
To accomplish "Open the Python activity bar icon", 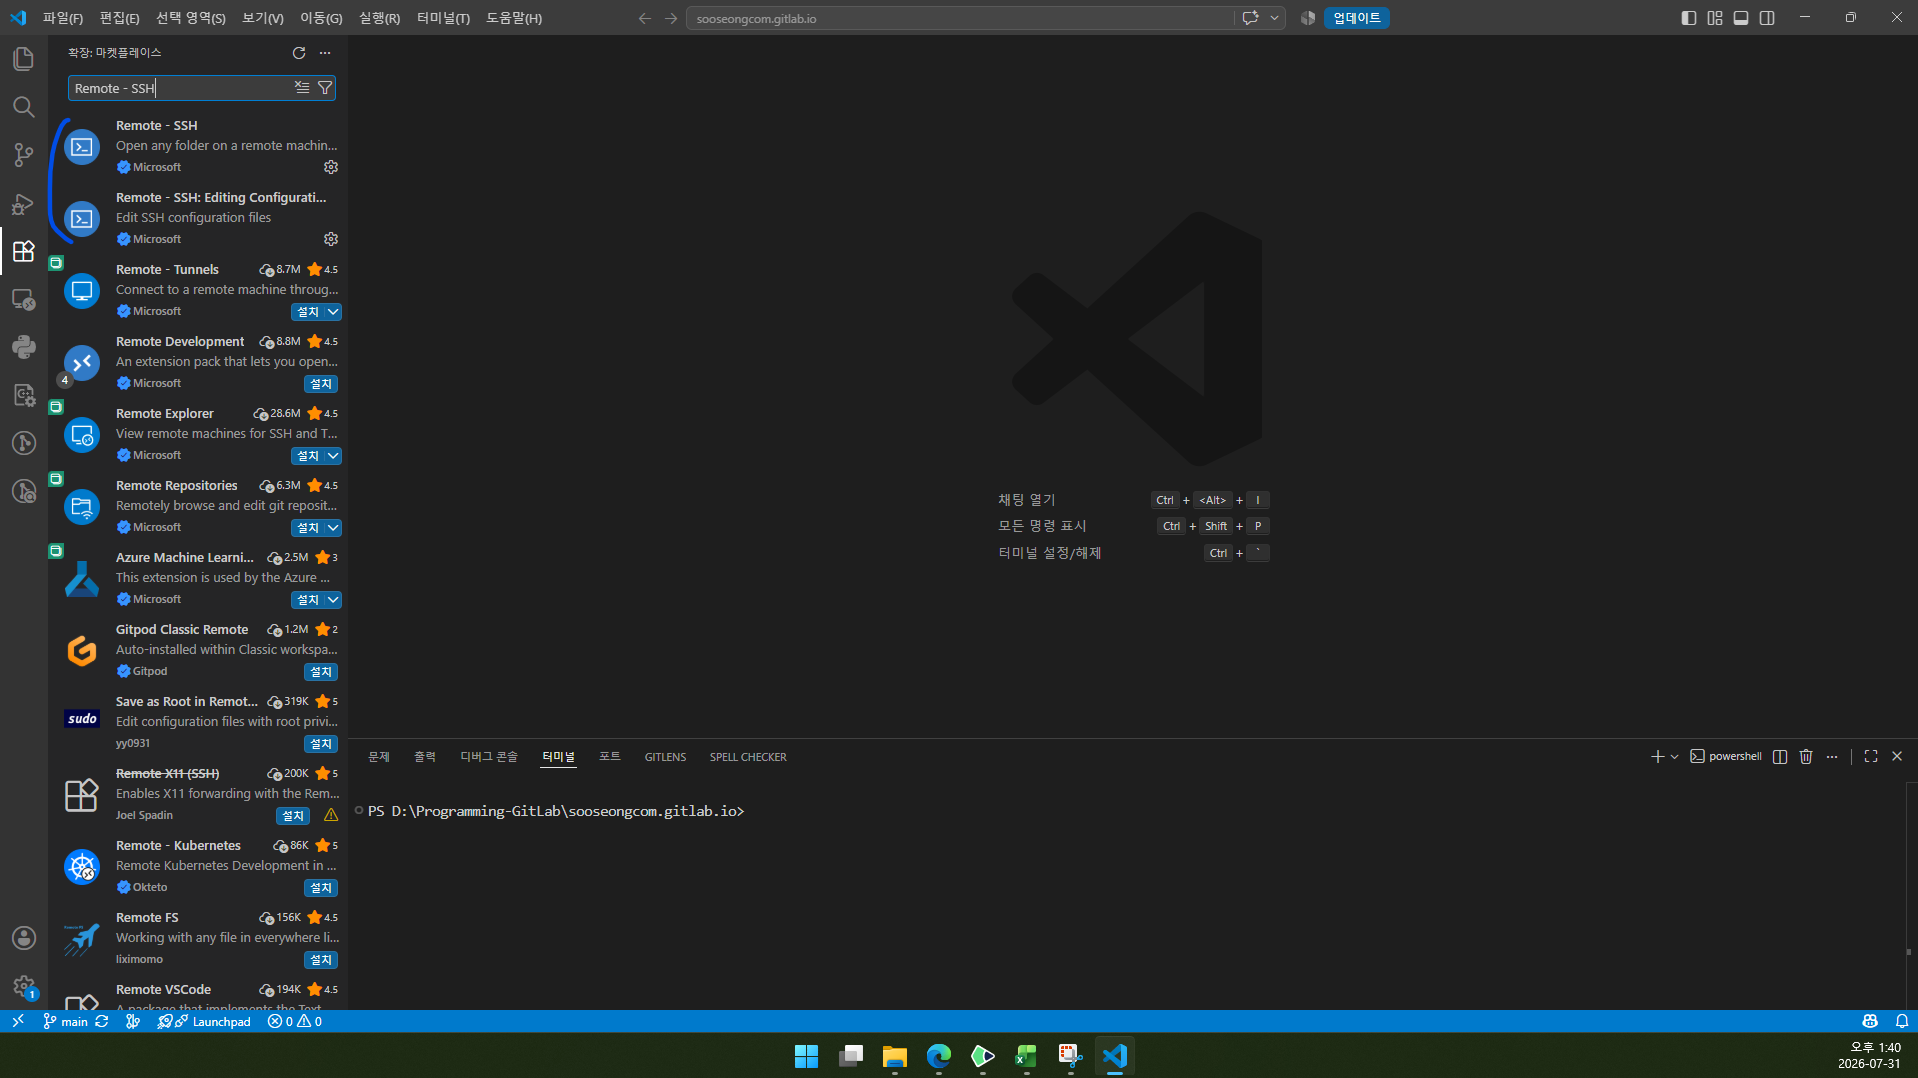I will [24, 347].
